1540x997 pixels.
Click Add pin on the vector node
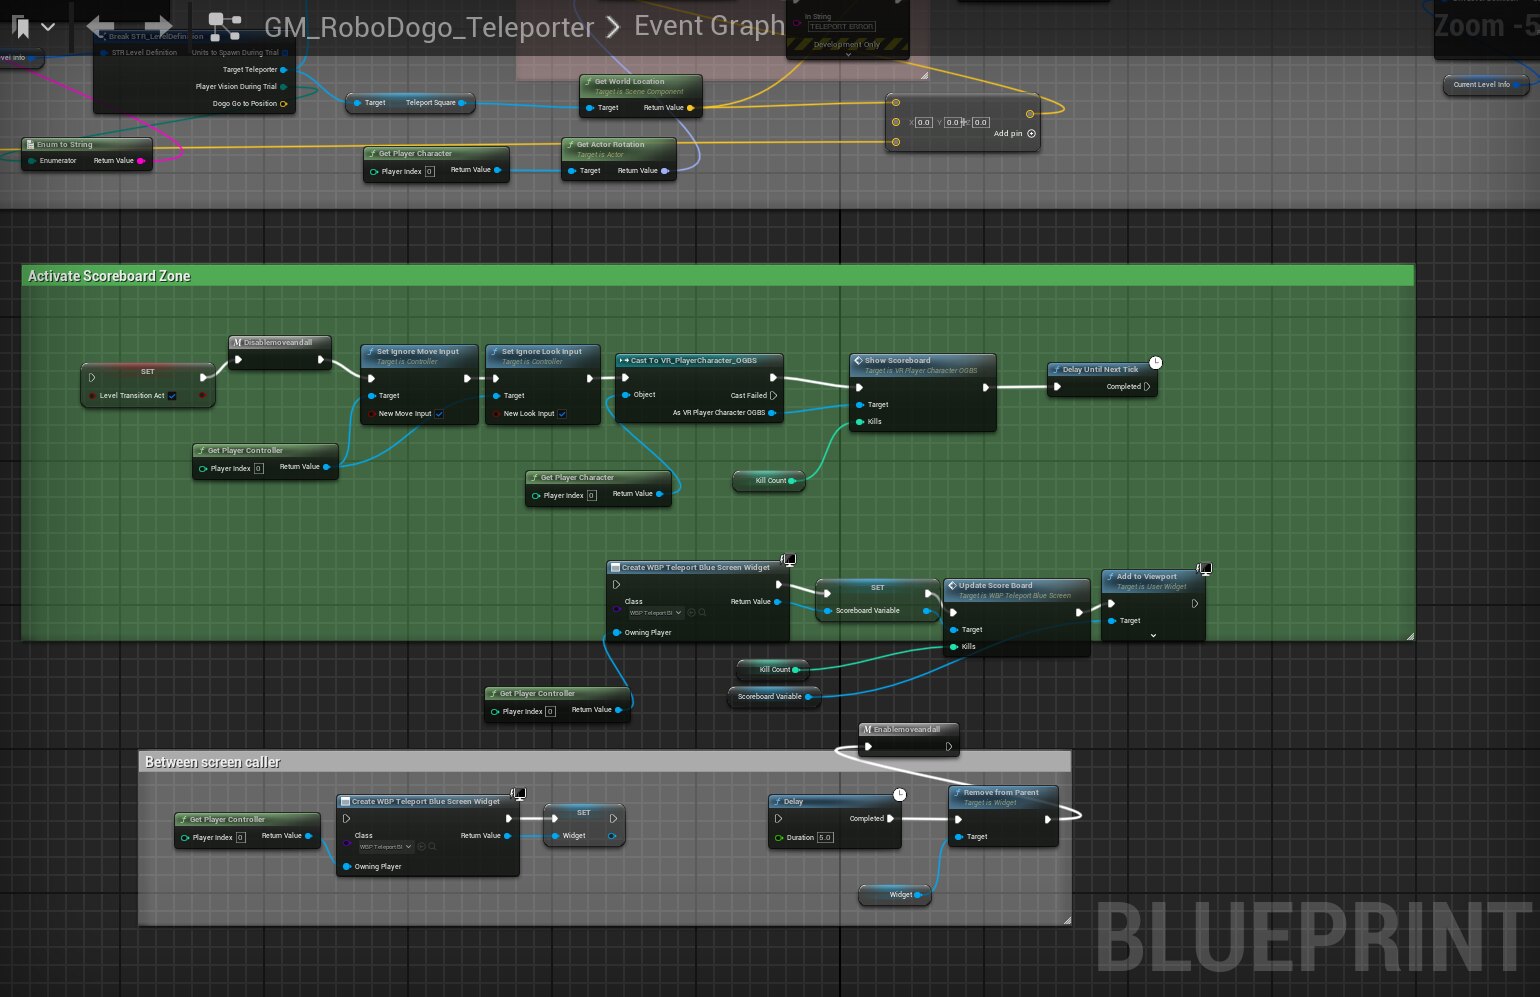pos(1014,133)
